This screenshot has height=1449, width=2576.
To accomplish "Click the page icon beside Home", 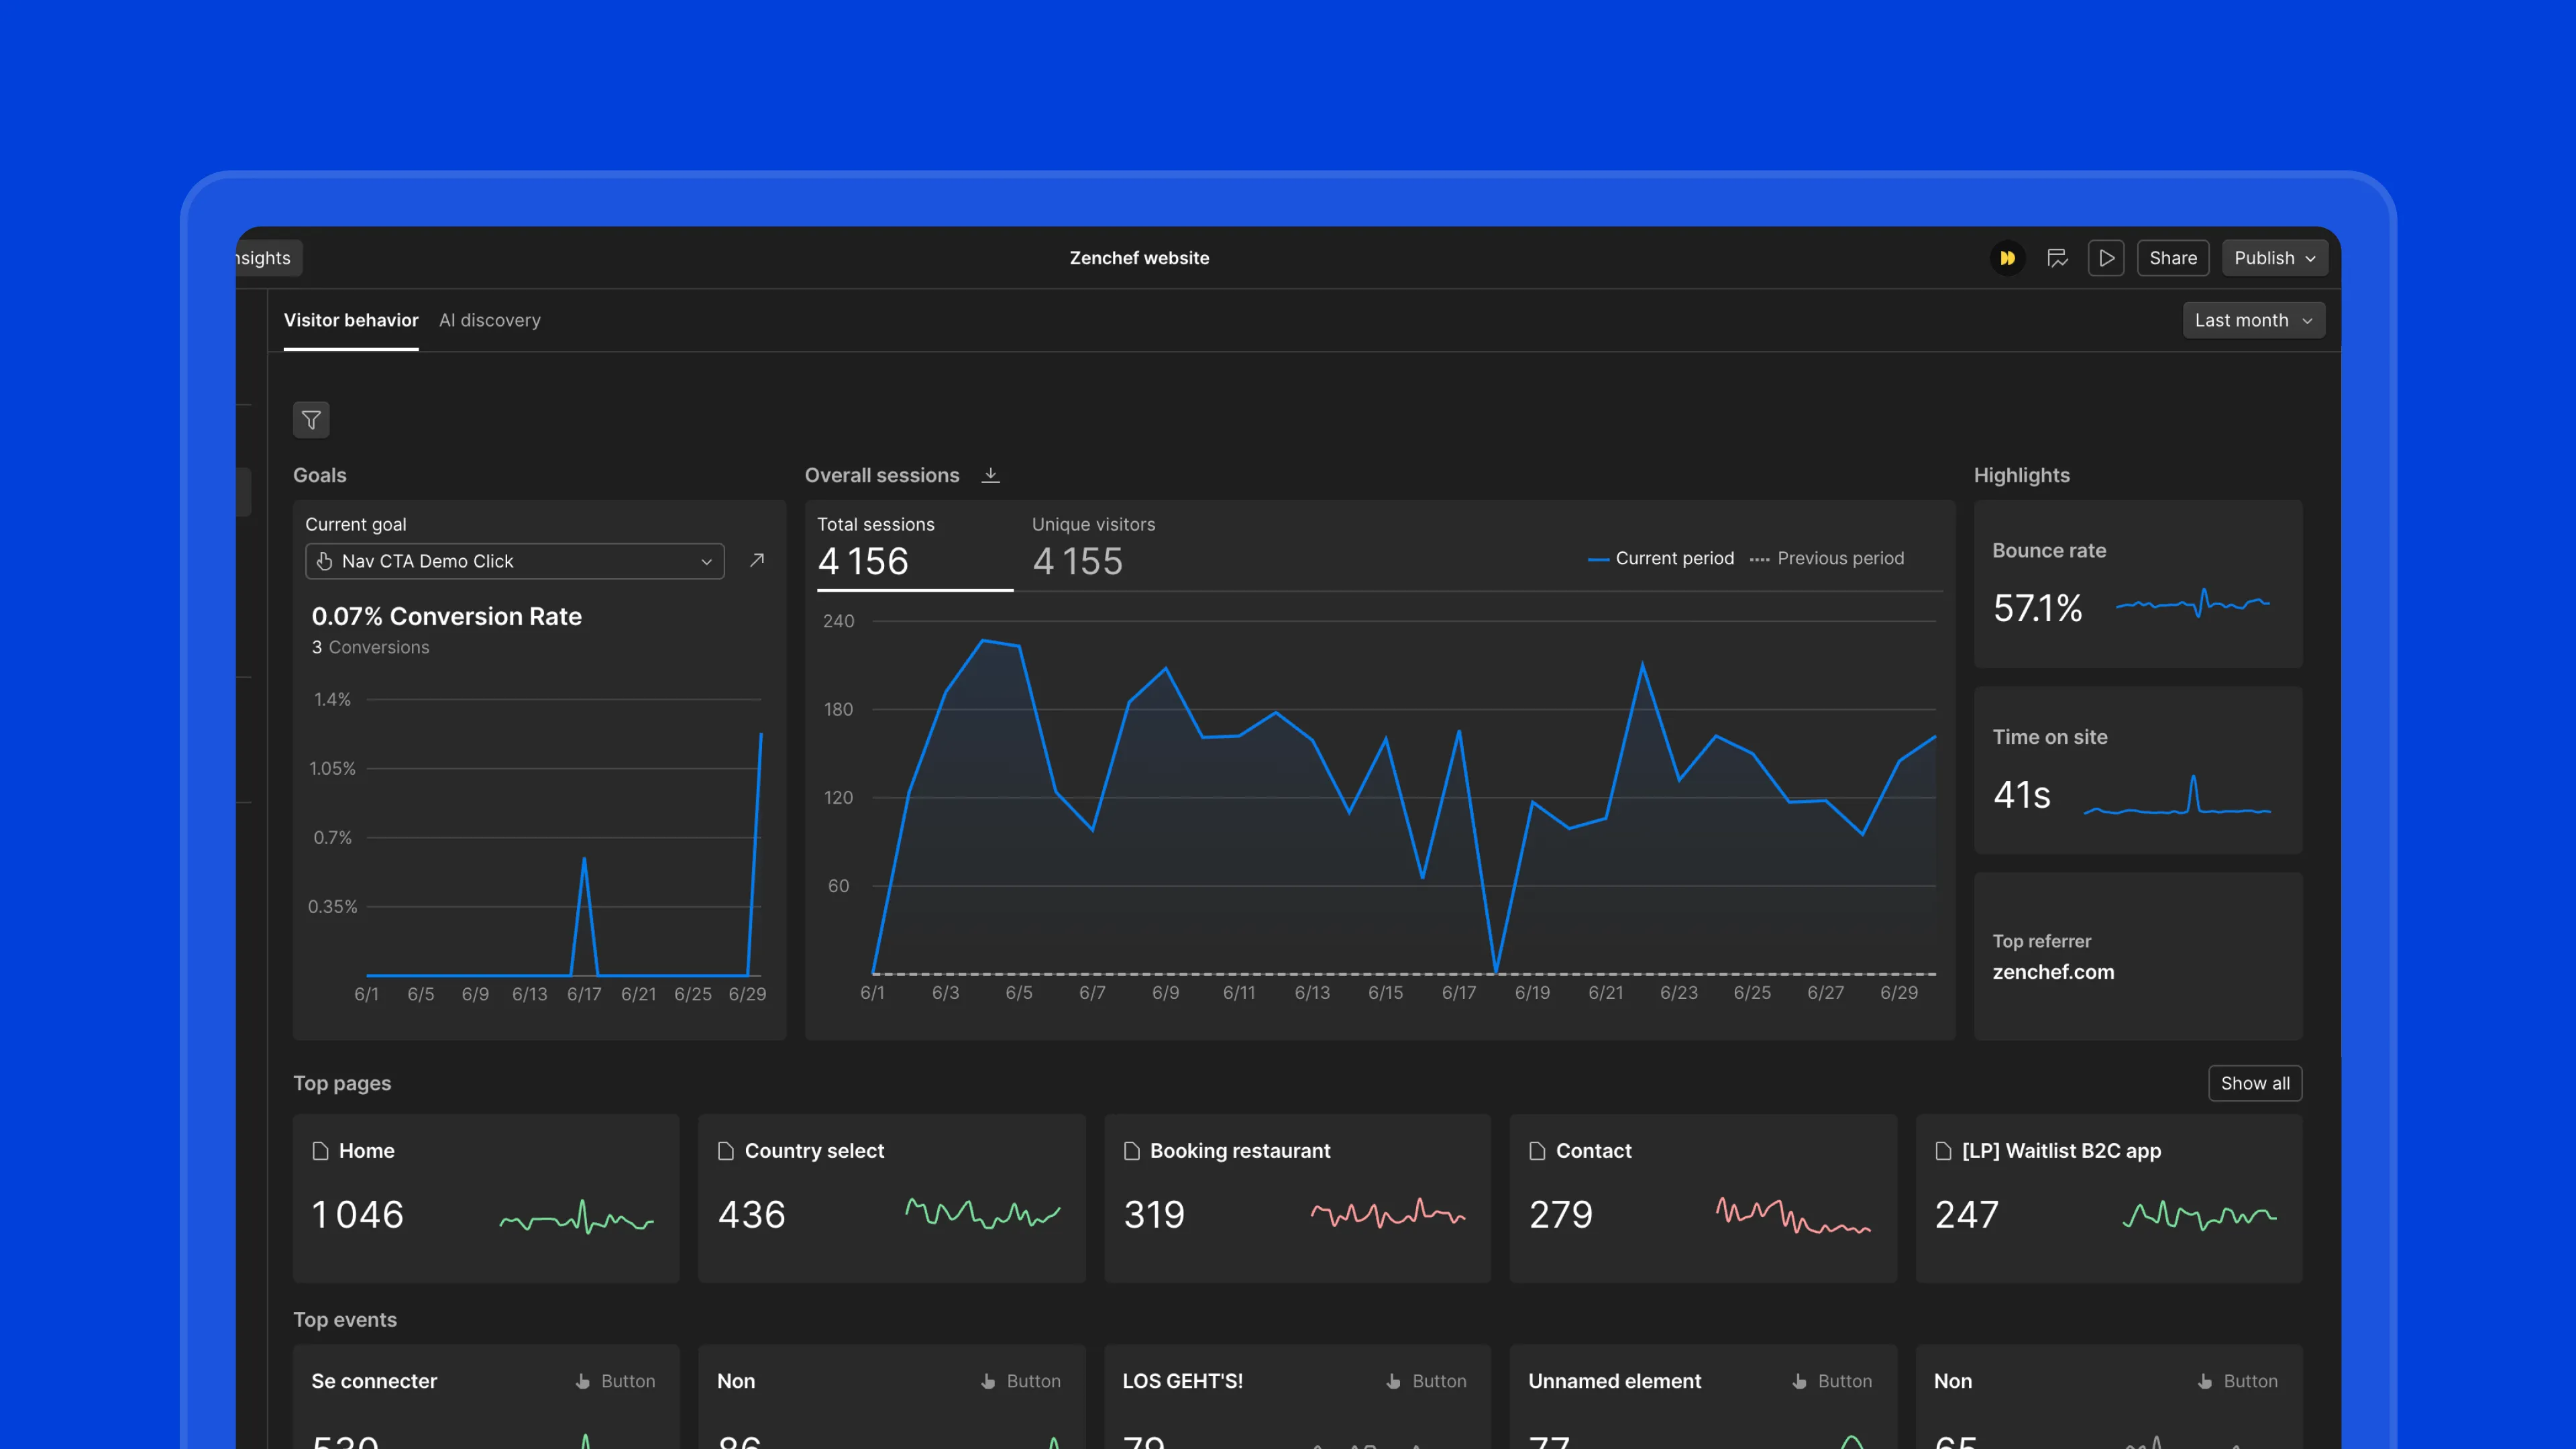I will click(320, 1151).
